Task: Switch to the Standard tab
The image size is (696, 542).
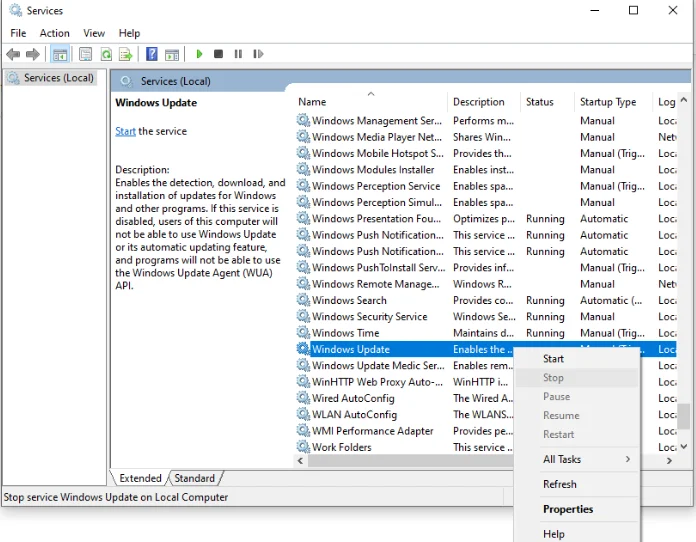Action: (x=194, y=478)
